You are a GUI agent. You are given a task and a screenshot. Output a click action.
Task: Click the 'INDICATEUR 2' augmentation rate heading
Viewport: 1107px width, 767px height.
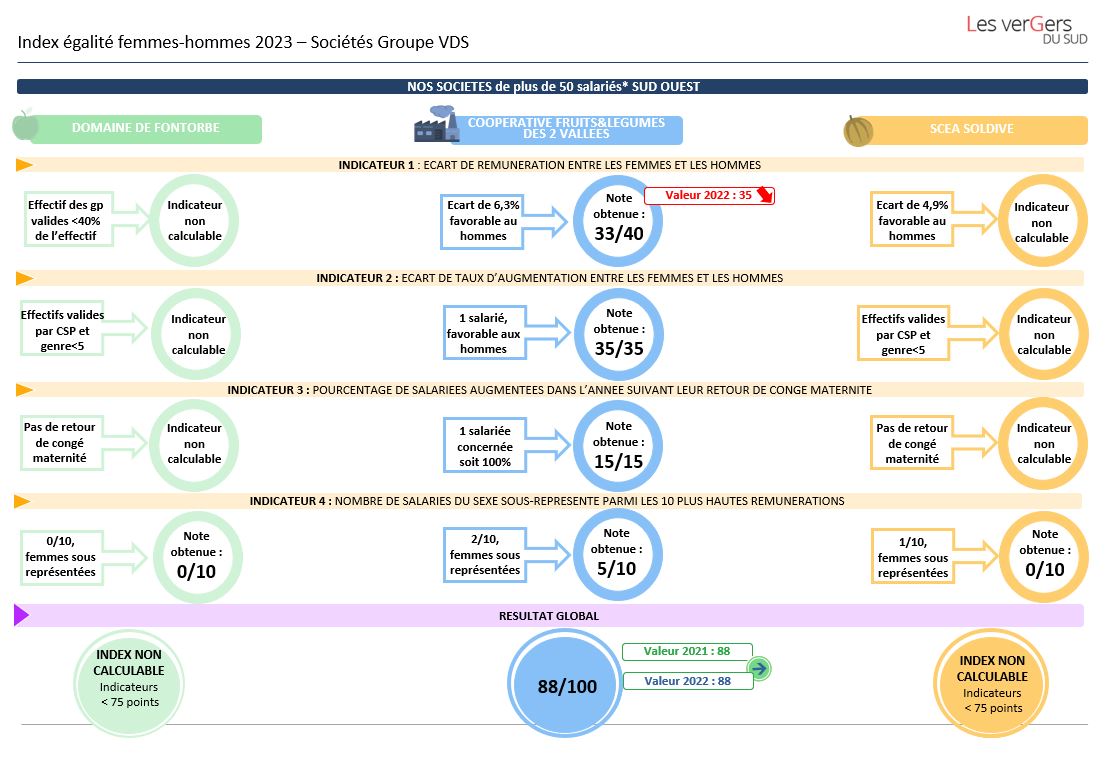click(550, 278)
